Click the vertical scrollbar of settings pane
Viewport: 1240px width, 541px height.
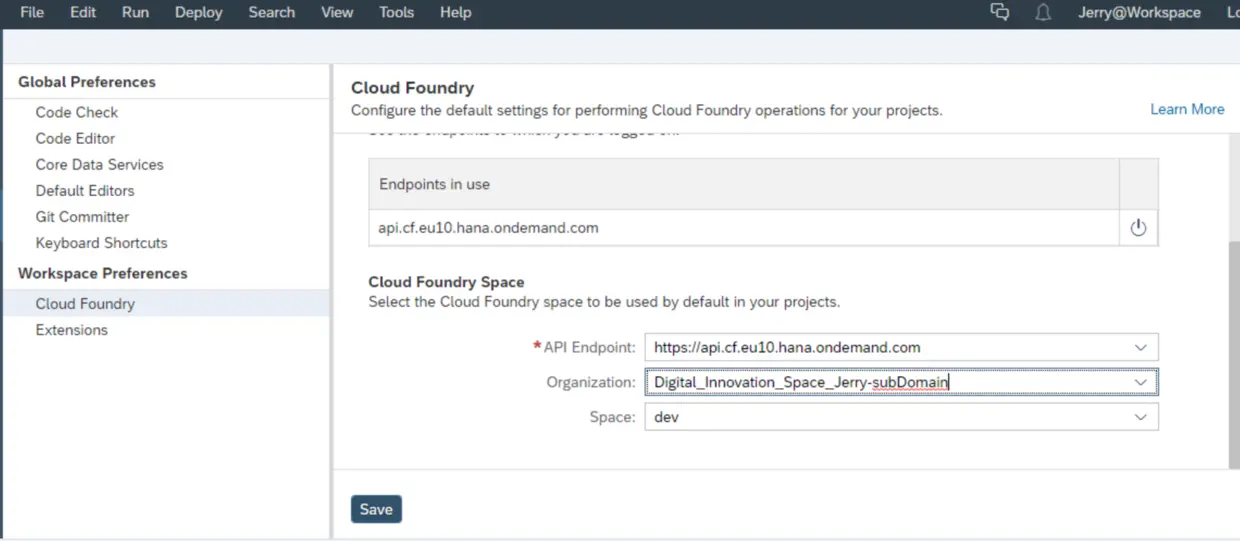(x=1233, y=350)
